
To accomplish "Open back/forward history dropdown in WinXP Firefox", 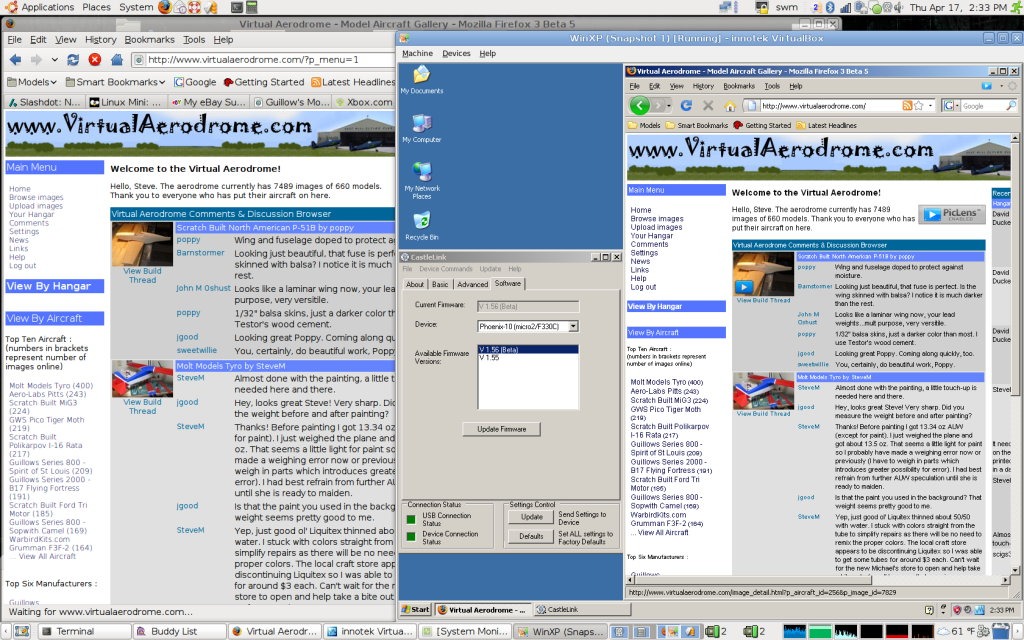I will (668, 104).
